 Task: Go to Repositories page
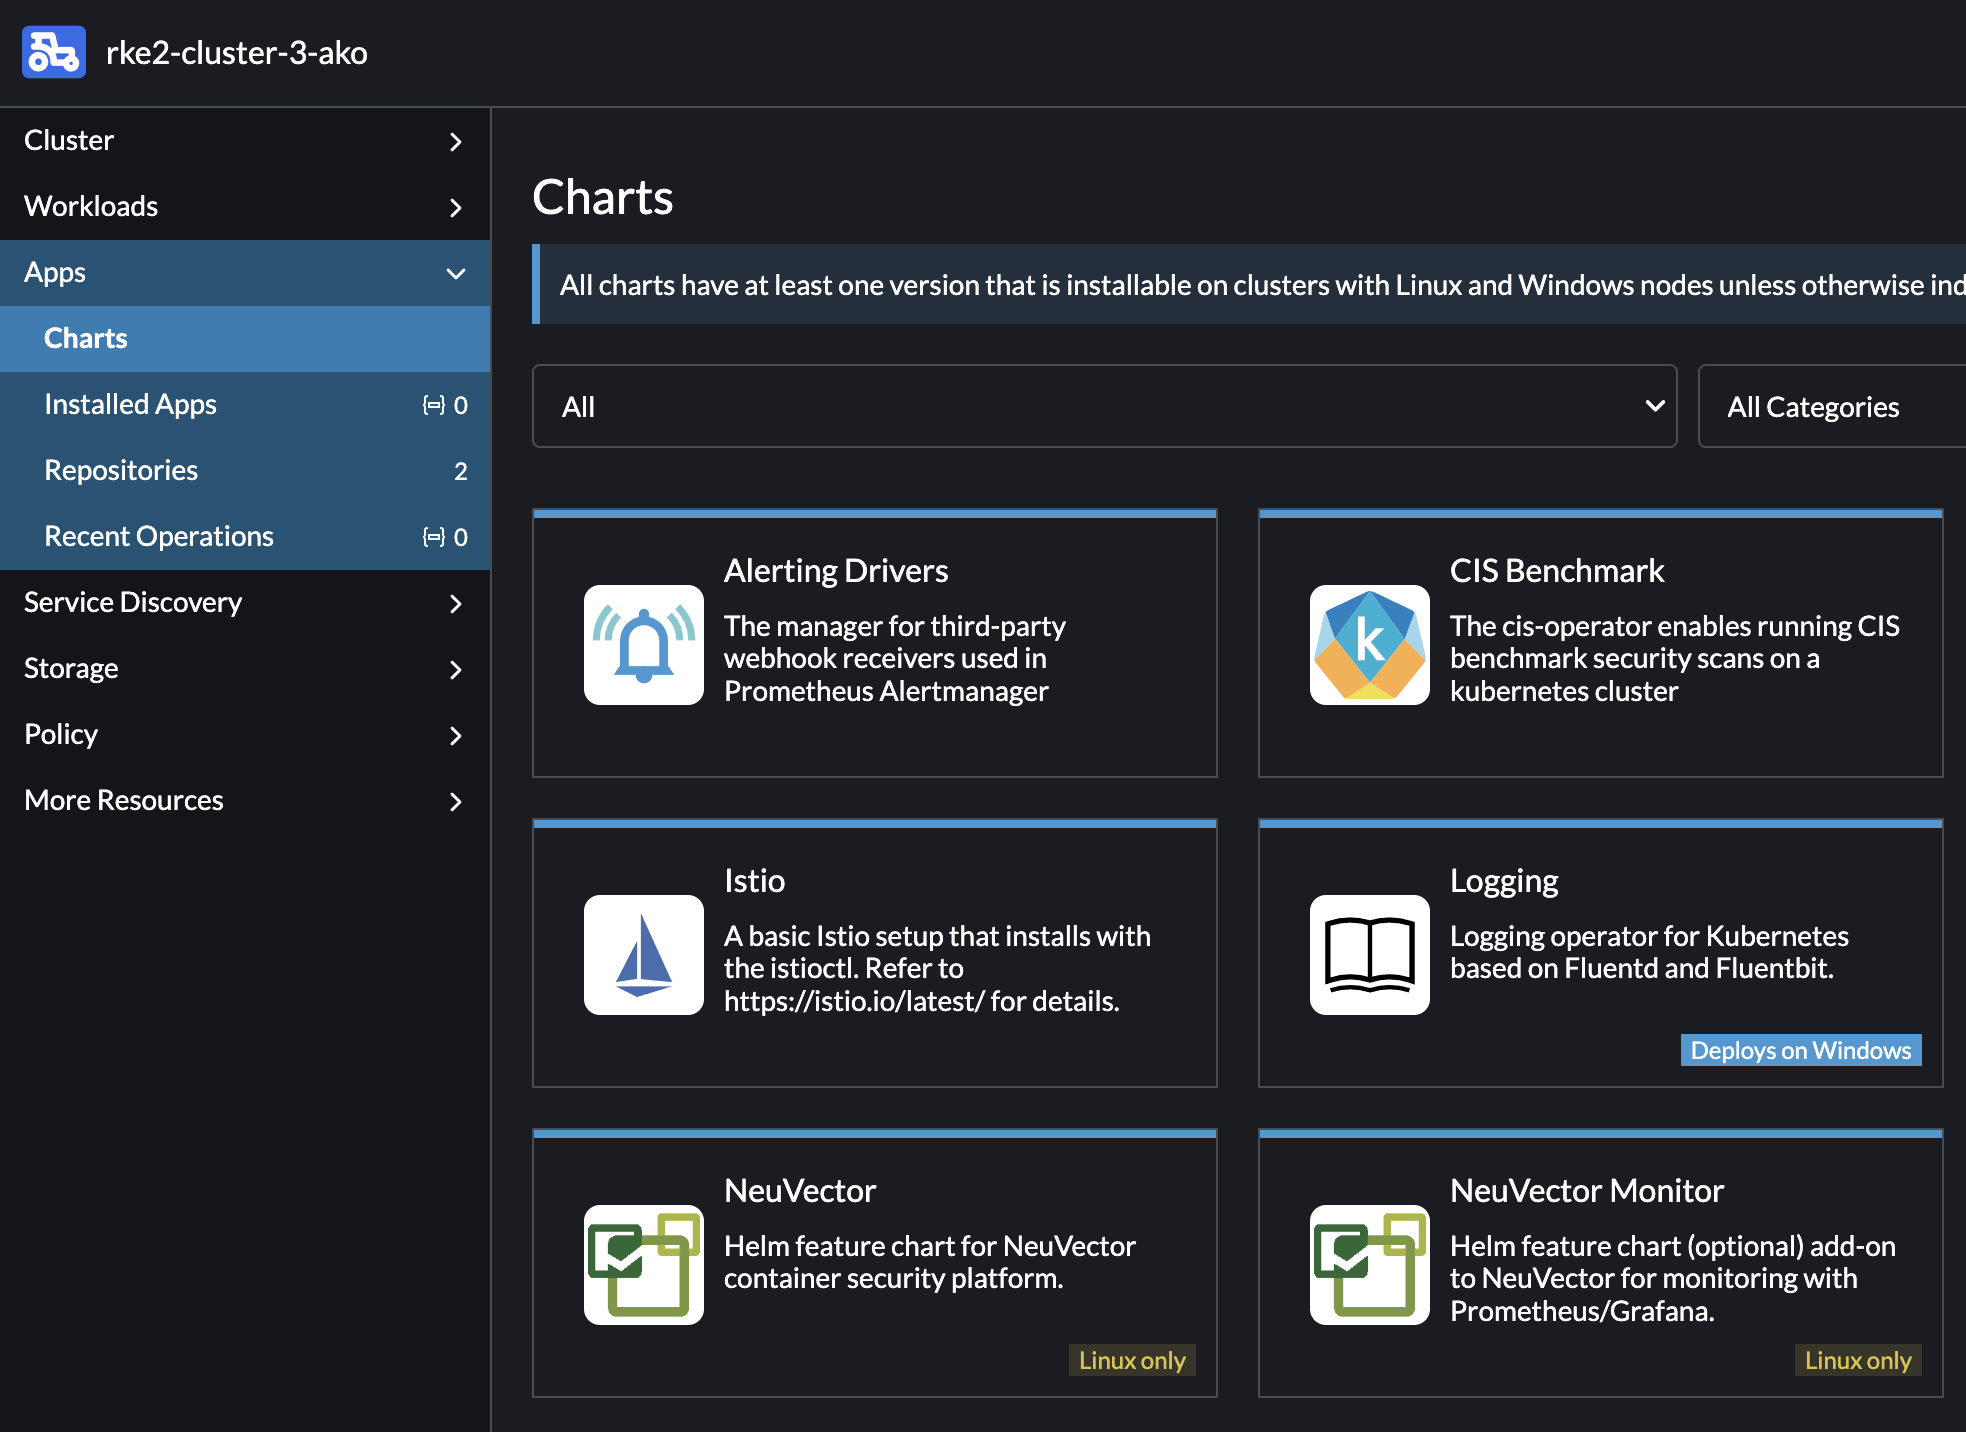tap(245, 471)
